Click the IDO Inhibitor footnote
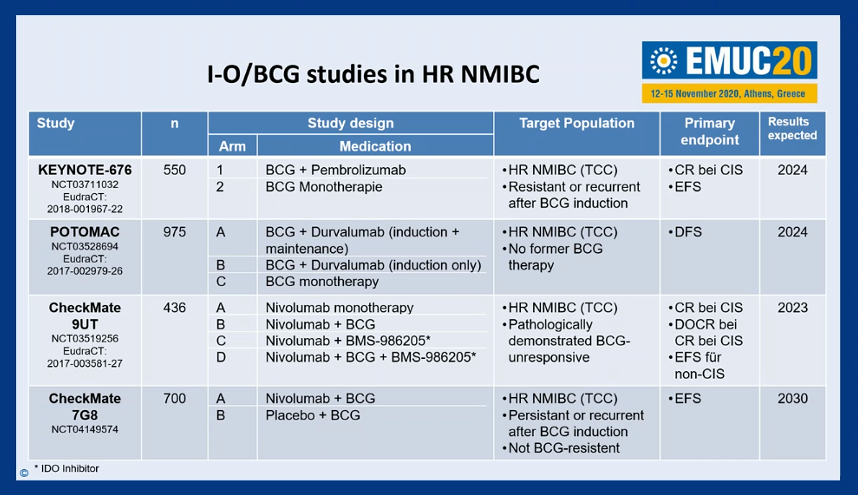The width and height of the screenshot is (858, 495). tap(67, 469)
